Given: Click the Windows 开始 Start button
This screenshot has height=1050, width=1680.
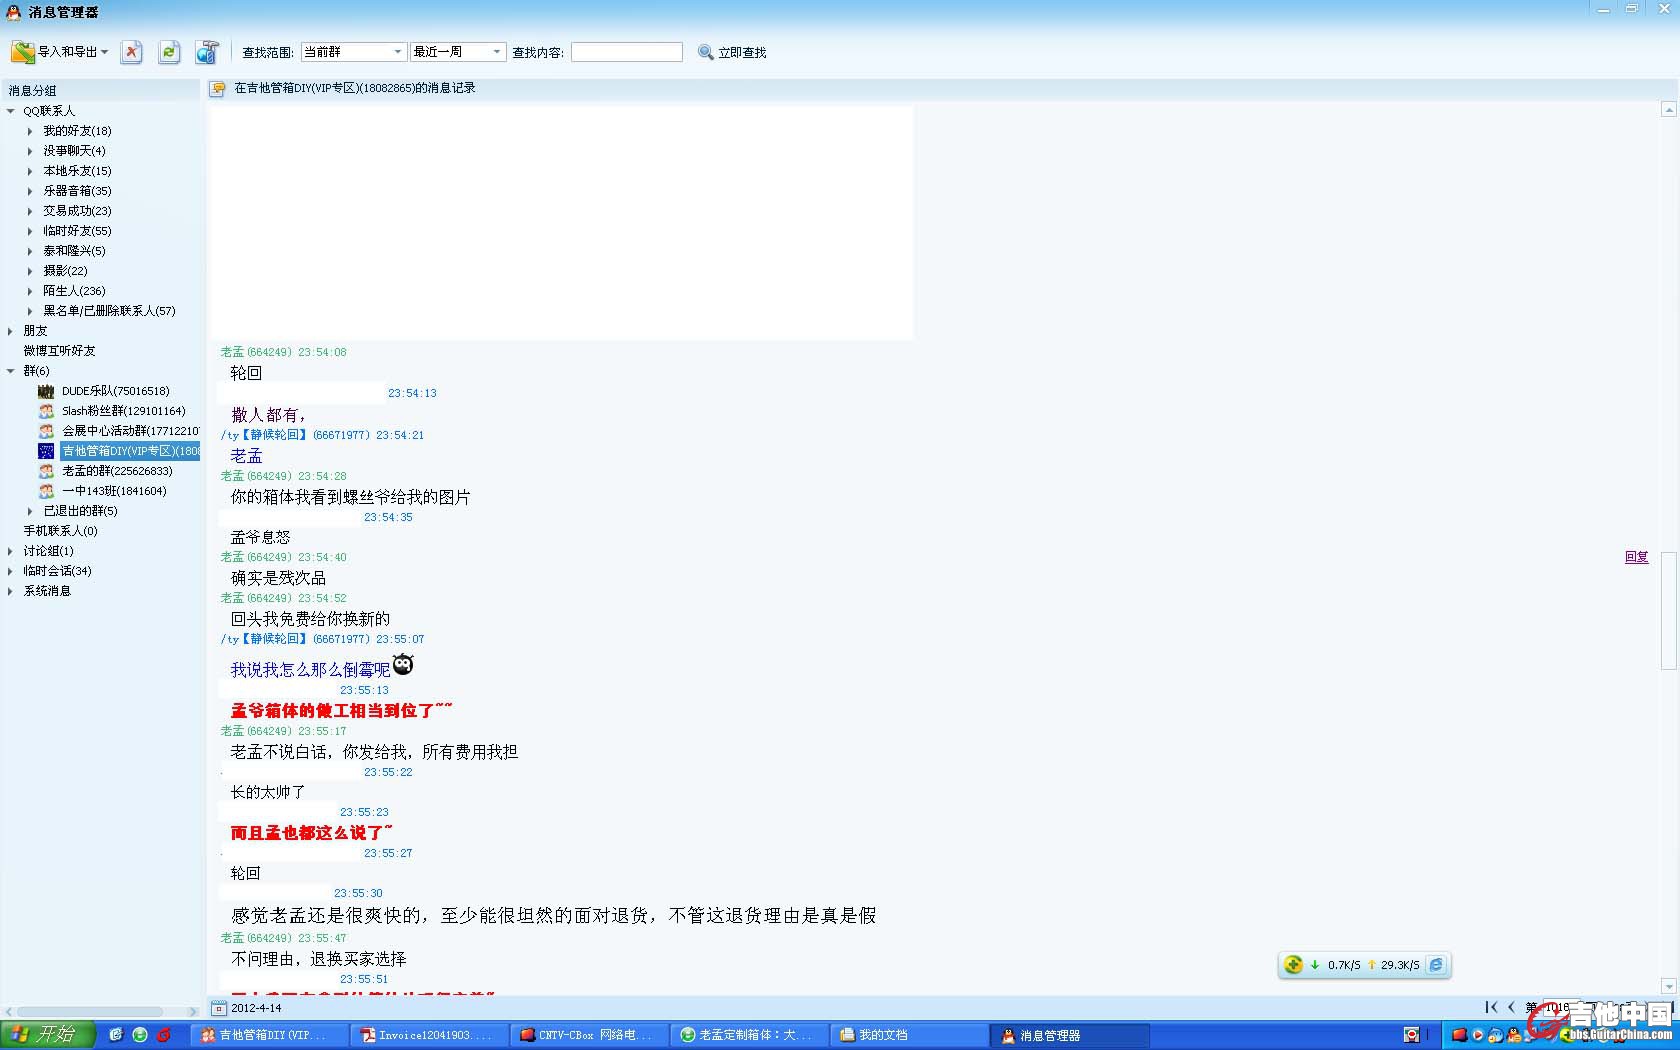Looking at the screenshot, I should click(x=47, y=1035).
